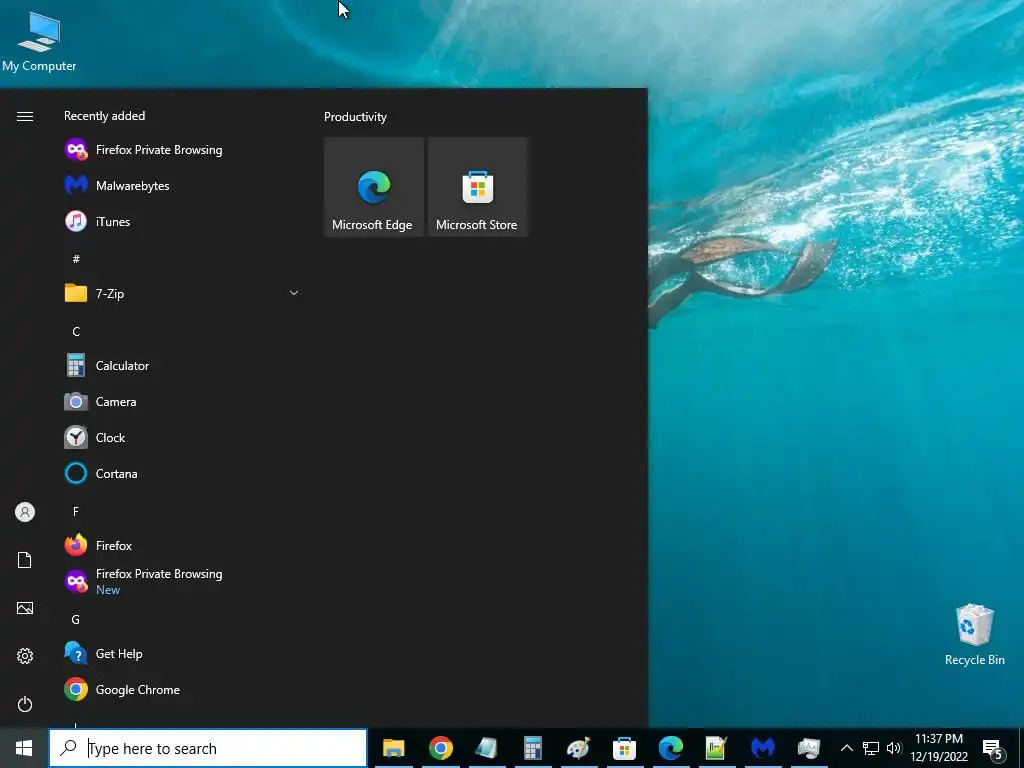The width and height of the screenshot is (1024, 768).
Task: Open Settings gear in Start sidebar
Action: (25, 656)
